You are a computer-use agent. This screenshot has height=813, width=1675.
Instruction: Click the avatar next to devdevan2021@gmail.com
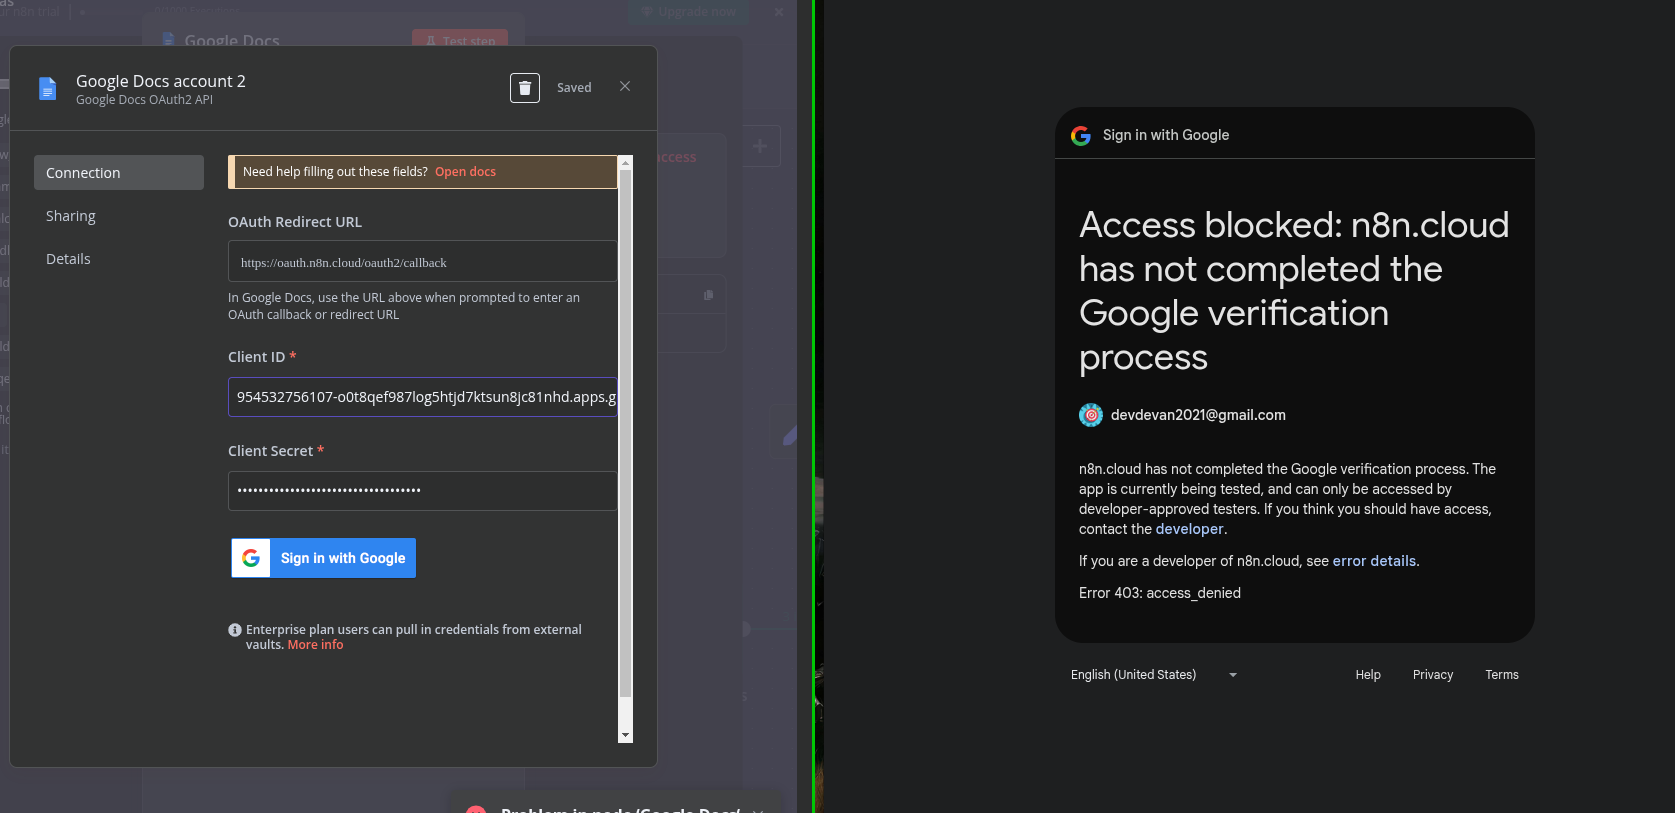point(1091,415)
